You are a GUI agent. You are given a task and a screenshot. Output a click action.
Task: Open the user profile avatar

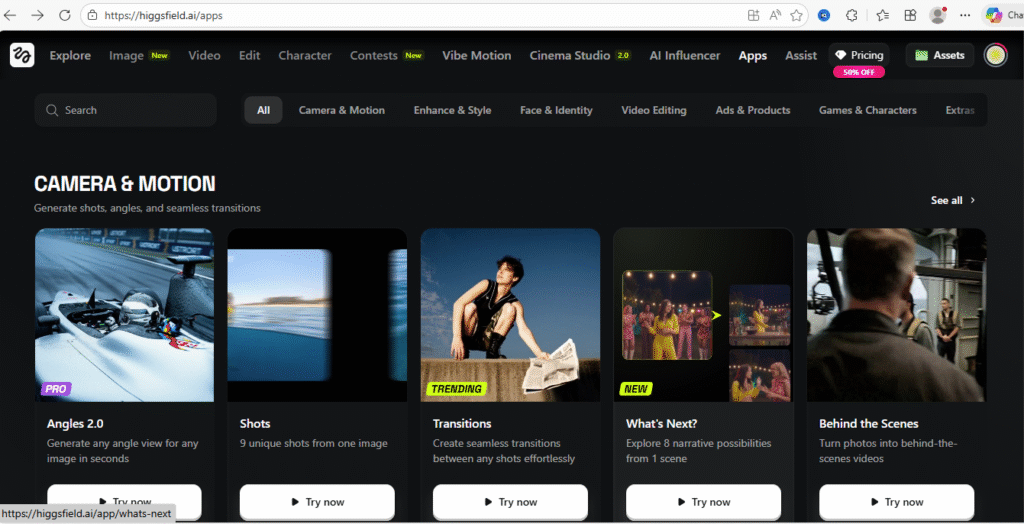click(x=995, y=56)
